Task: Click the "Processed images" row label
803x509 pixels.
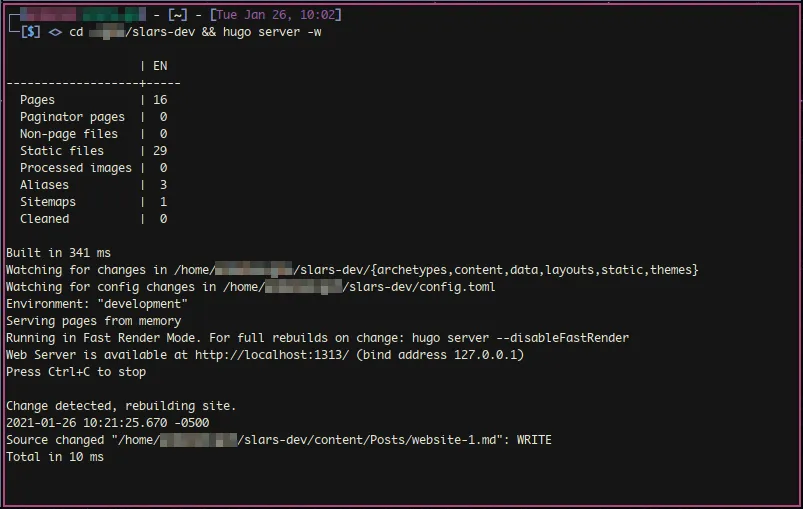Action: click(76, 168)
